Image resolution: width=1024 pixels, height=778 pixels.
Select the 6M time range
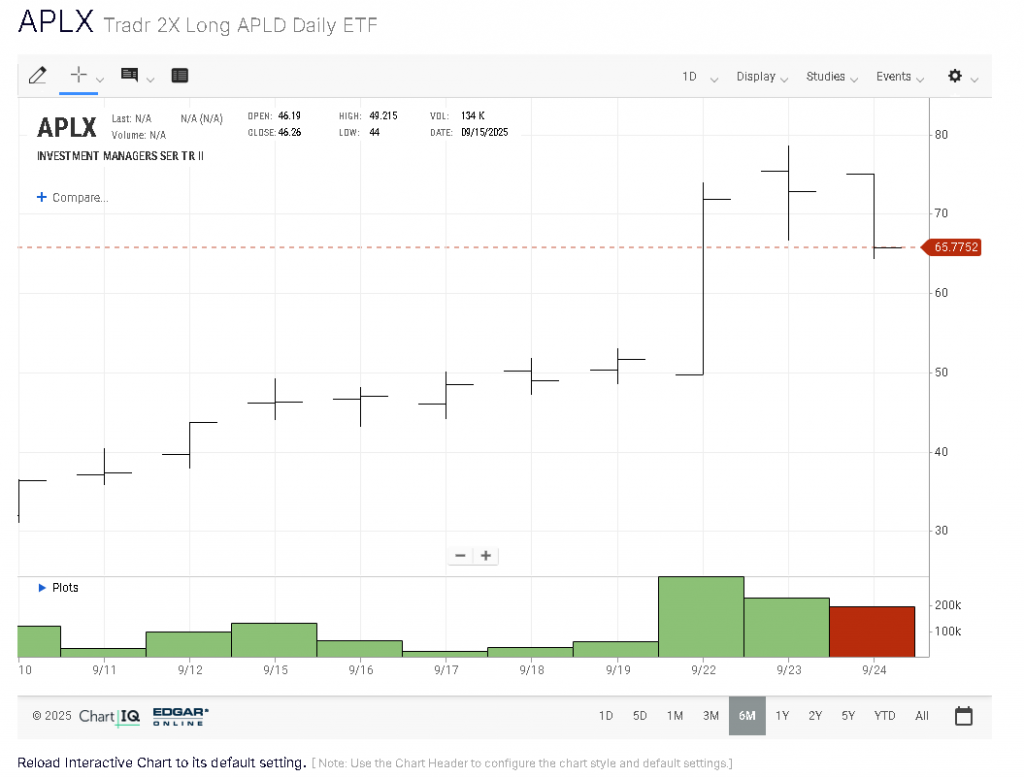tap(747, 716)
